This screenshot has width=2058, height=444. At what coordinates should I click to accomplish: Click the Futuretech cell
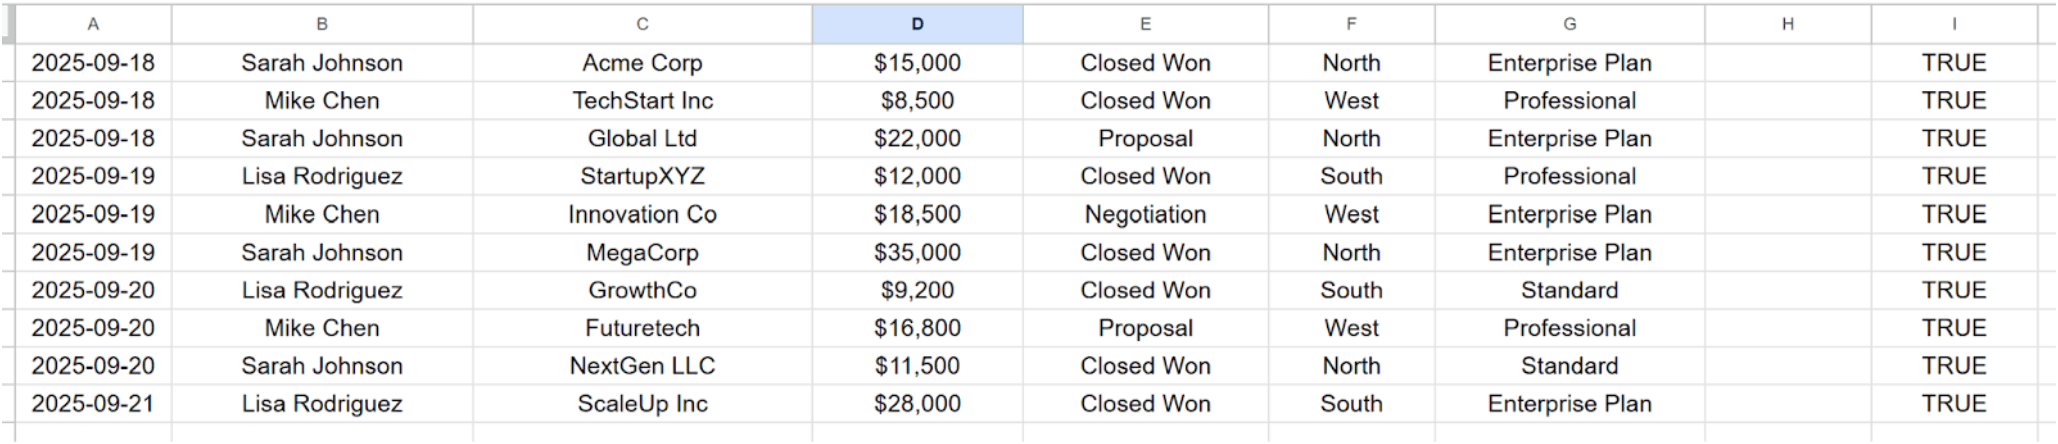pos(642,329)
